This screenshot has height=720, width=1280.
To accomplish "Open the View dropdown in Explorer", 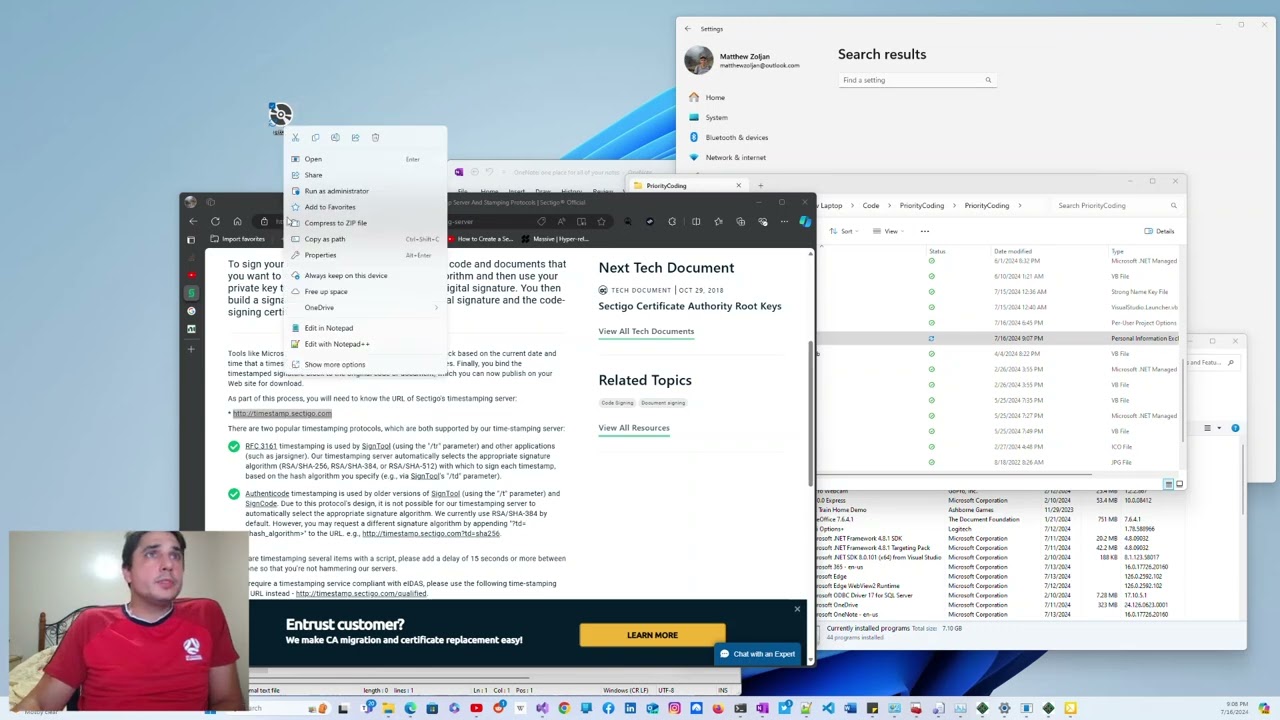I will point(890,231).
